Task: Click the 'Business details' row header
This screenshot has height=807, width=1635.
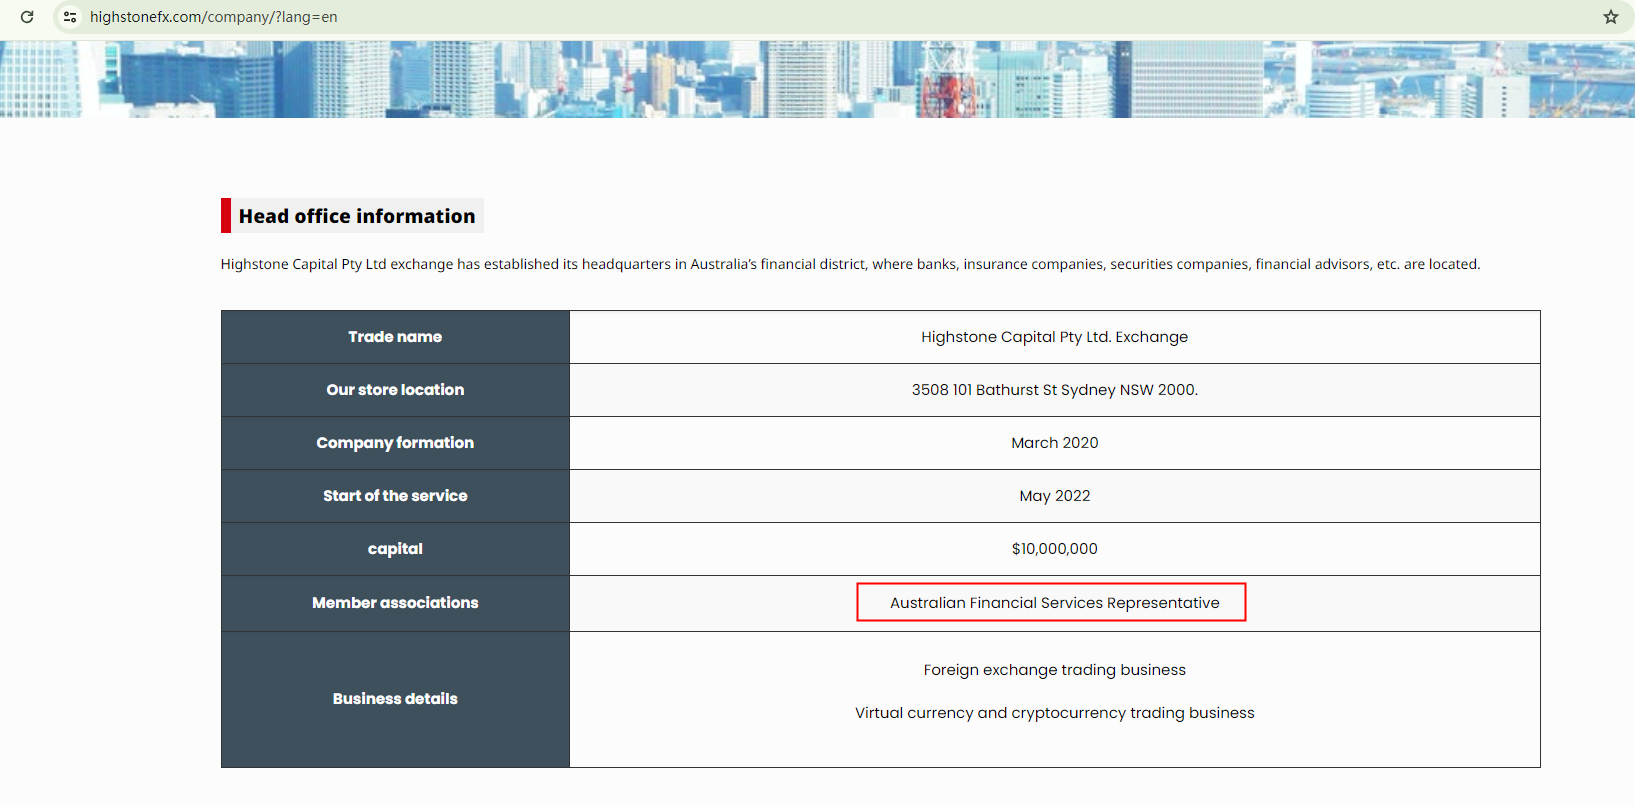Action: click(395, 699)
